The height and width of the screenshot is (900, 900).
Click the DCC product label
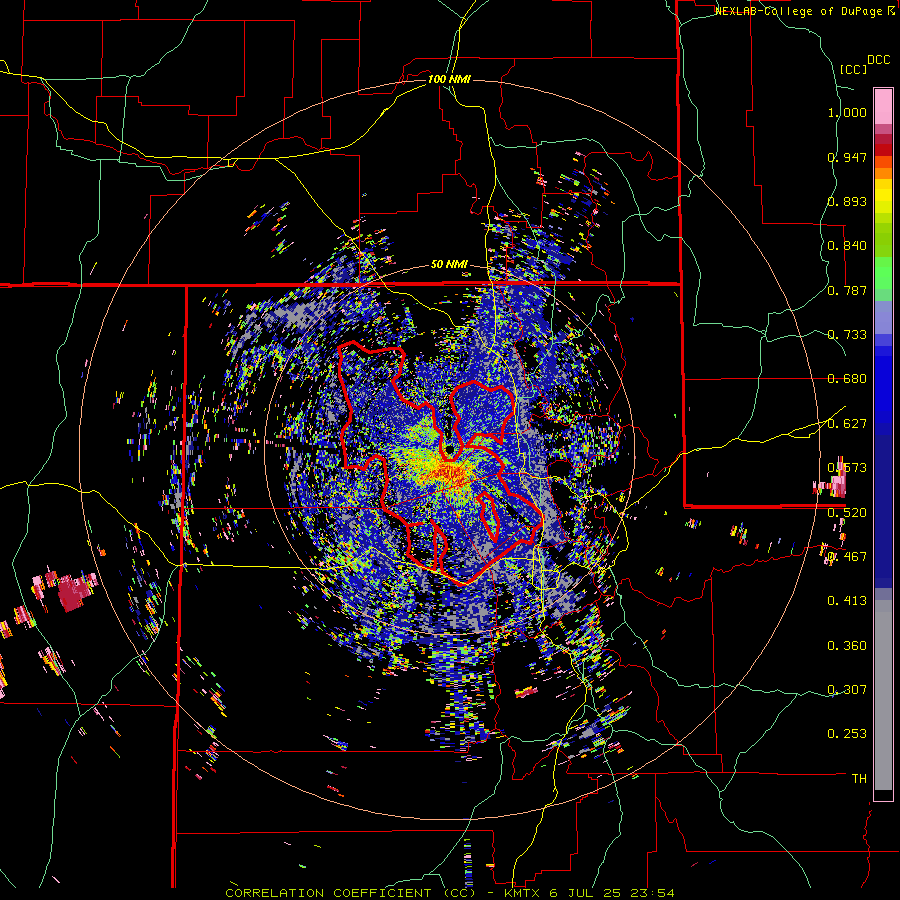tap(879, 60)
